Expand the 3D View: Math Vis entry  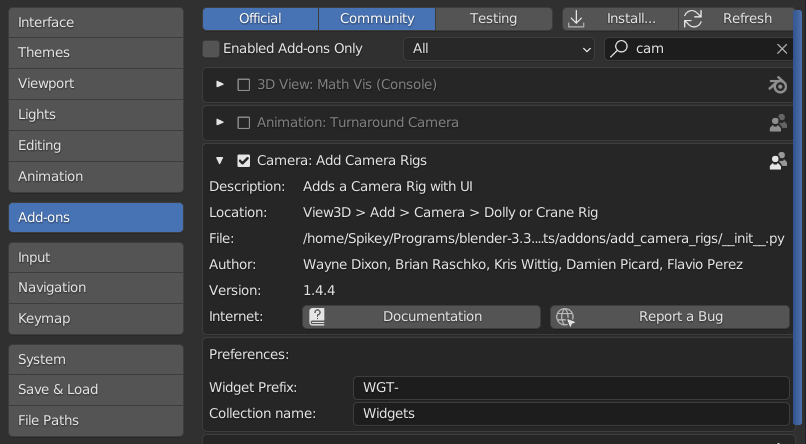click(219, 84)
